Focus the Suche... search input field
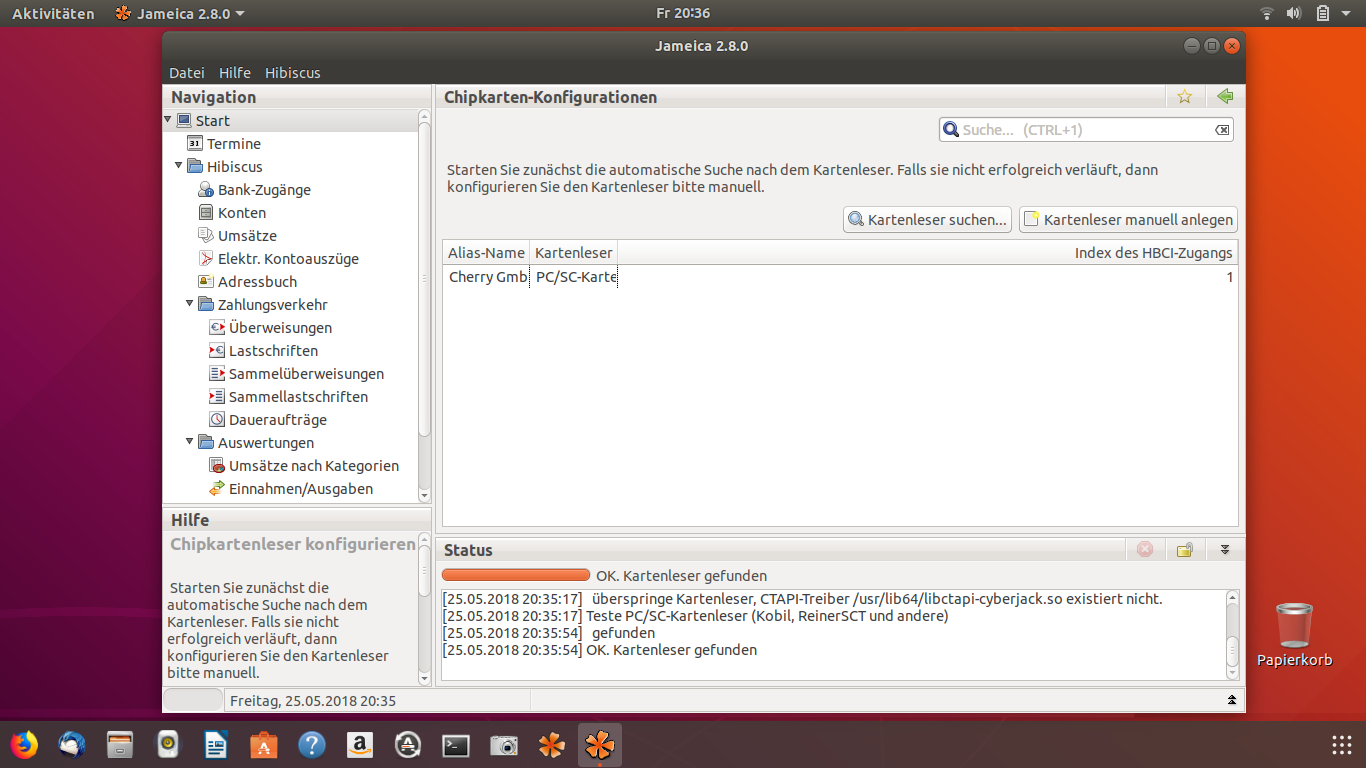 click(1086, 130)
